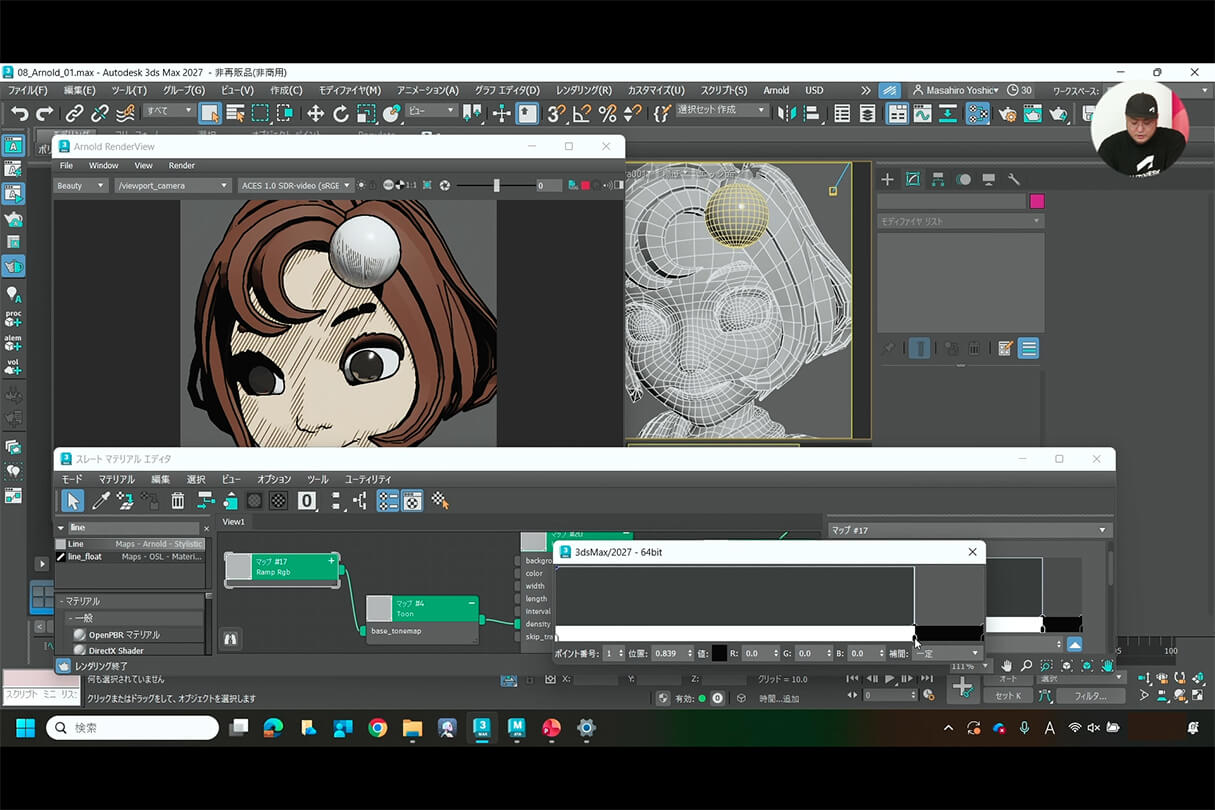1215x810 pixels.
Task: Open the Beauty AOV dropdown in RenderView
Action: (81, 185)
